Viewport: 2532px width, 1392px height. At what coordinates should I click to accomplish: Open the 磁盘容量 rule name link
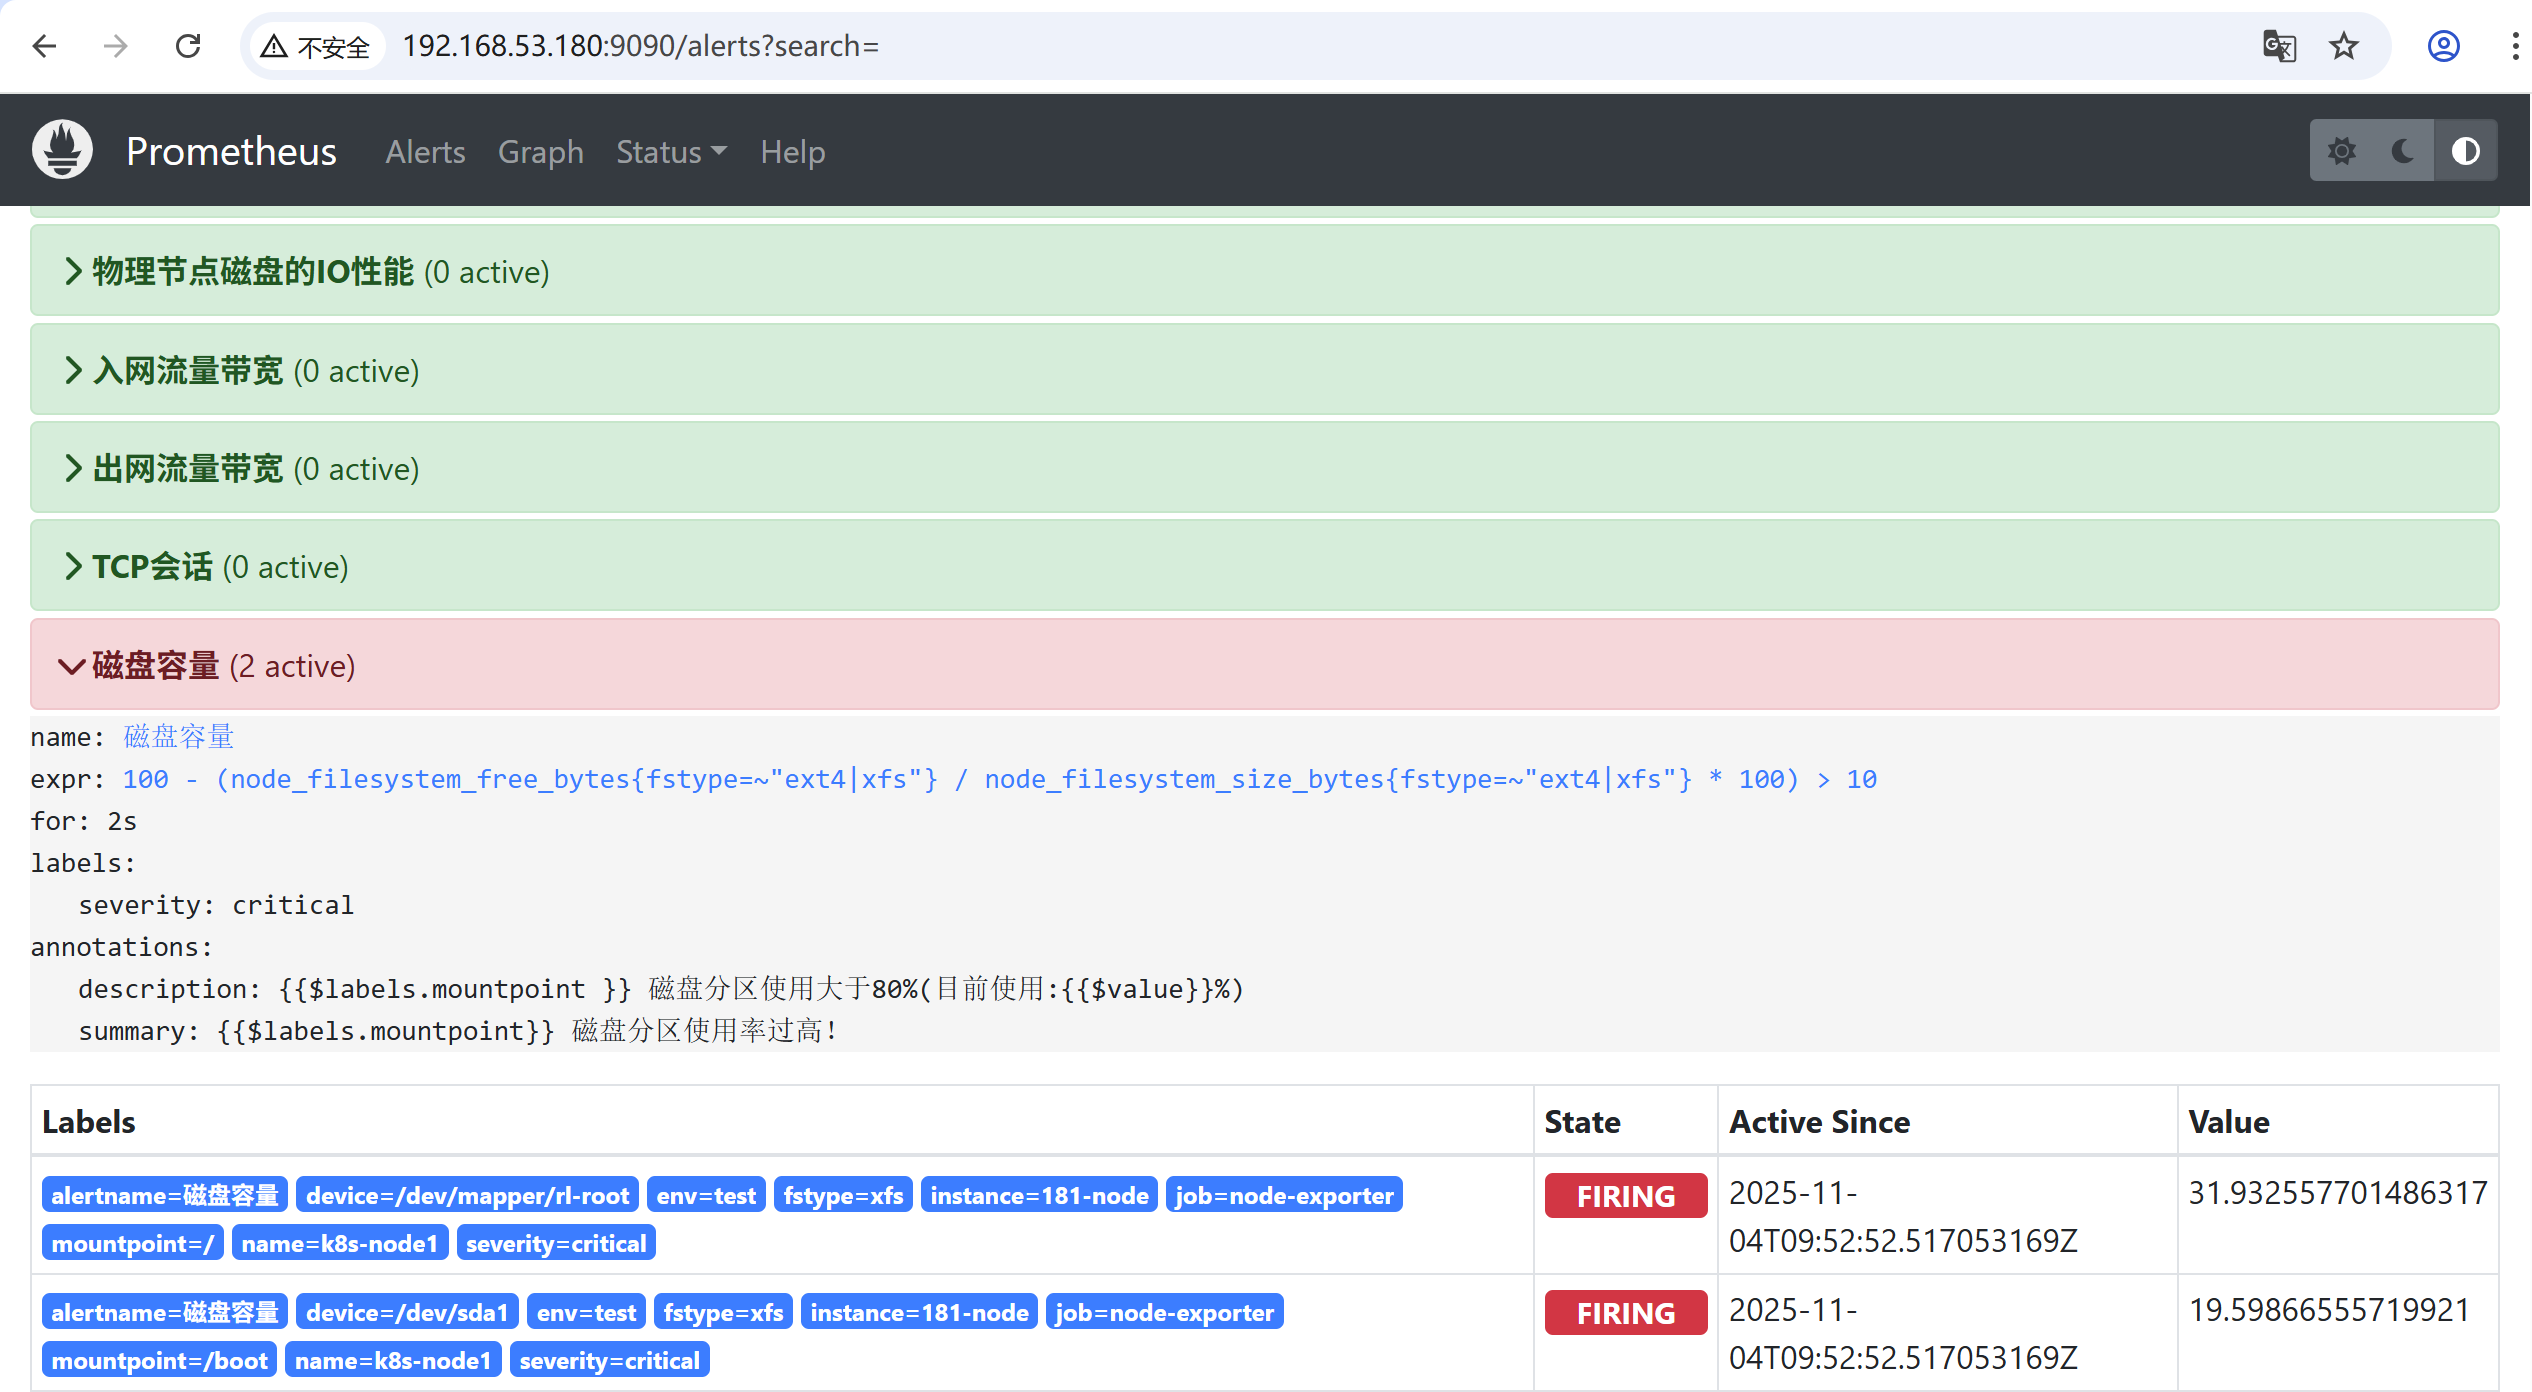[x=177, y=736]
